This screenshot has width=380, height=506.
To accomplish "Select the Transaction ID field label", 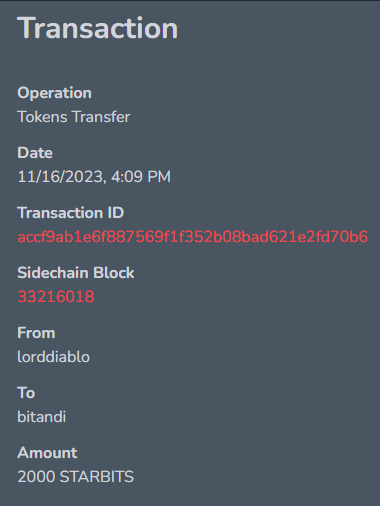I will 71,213.
